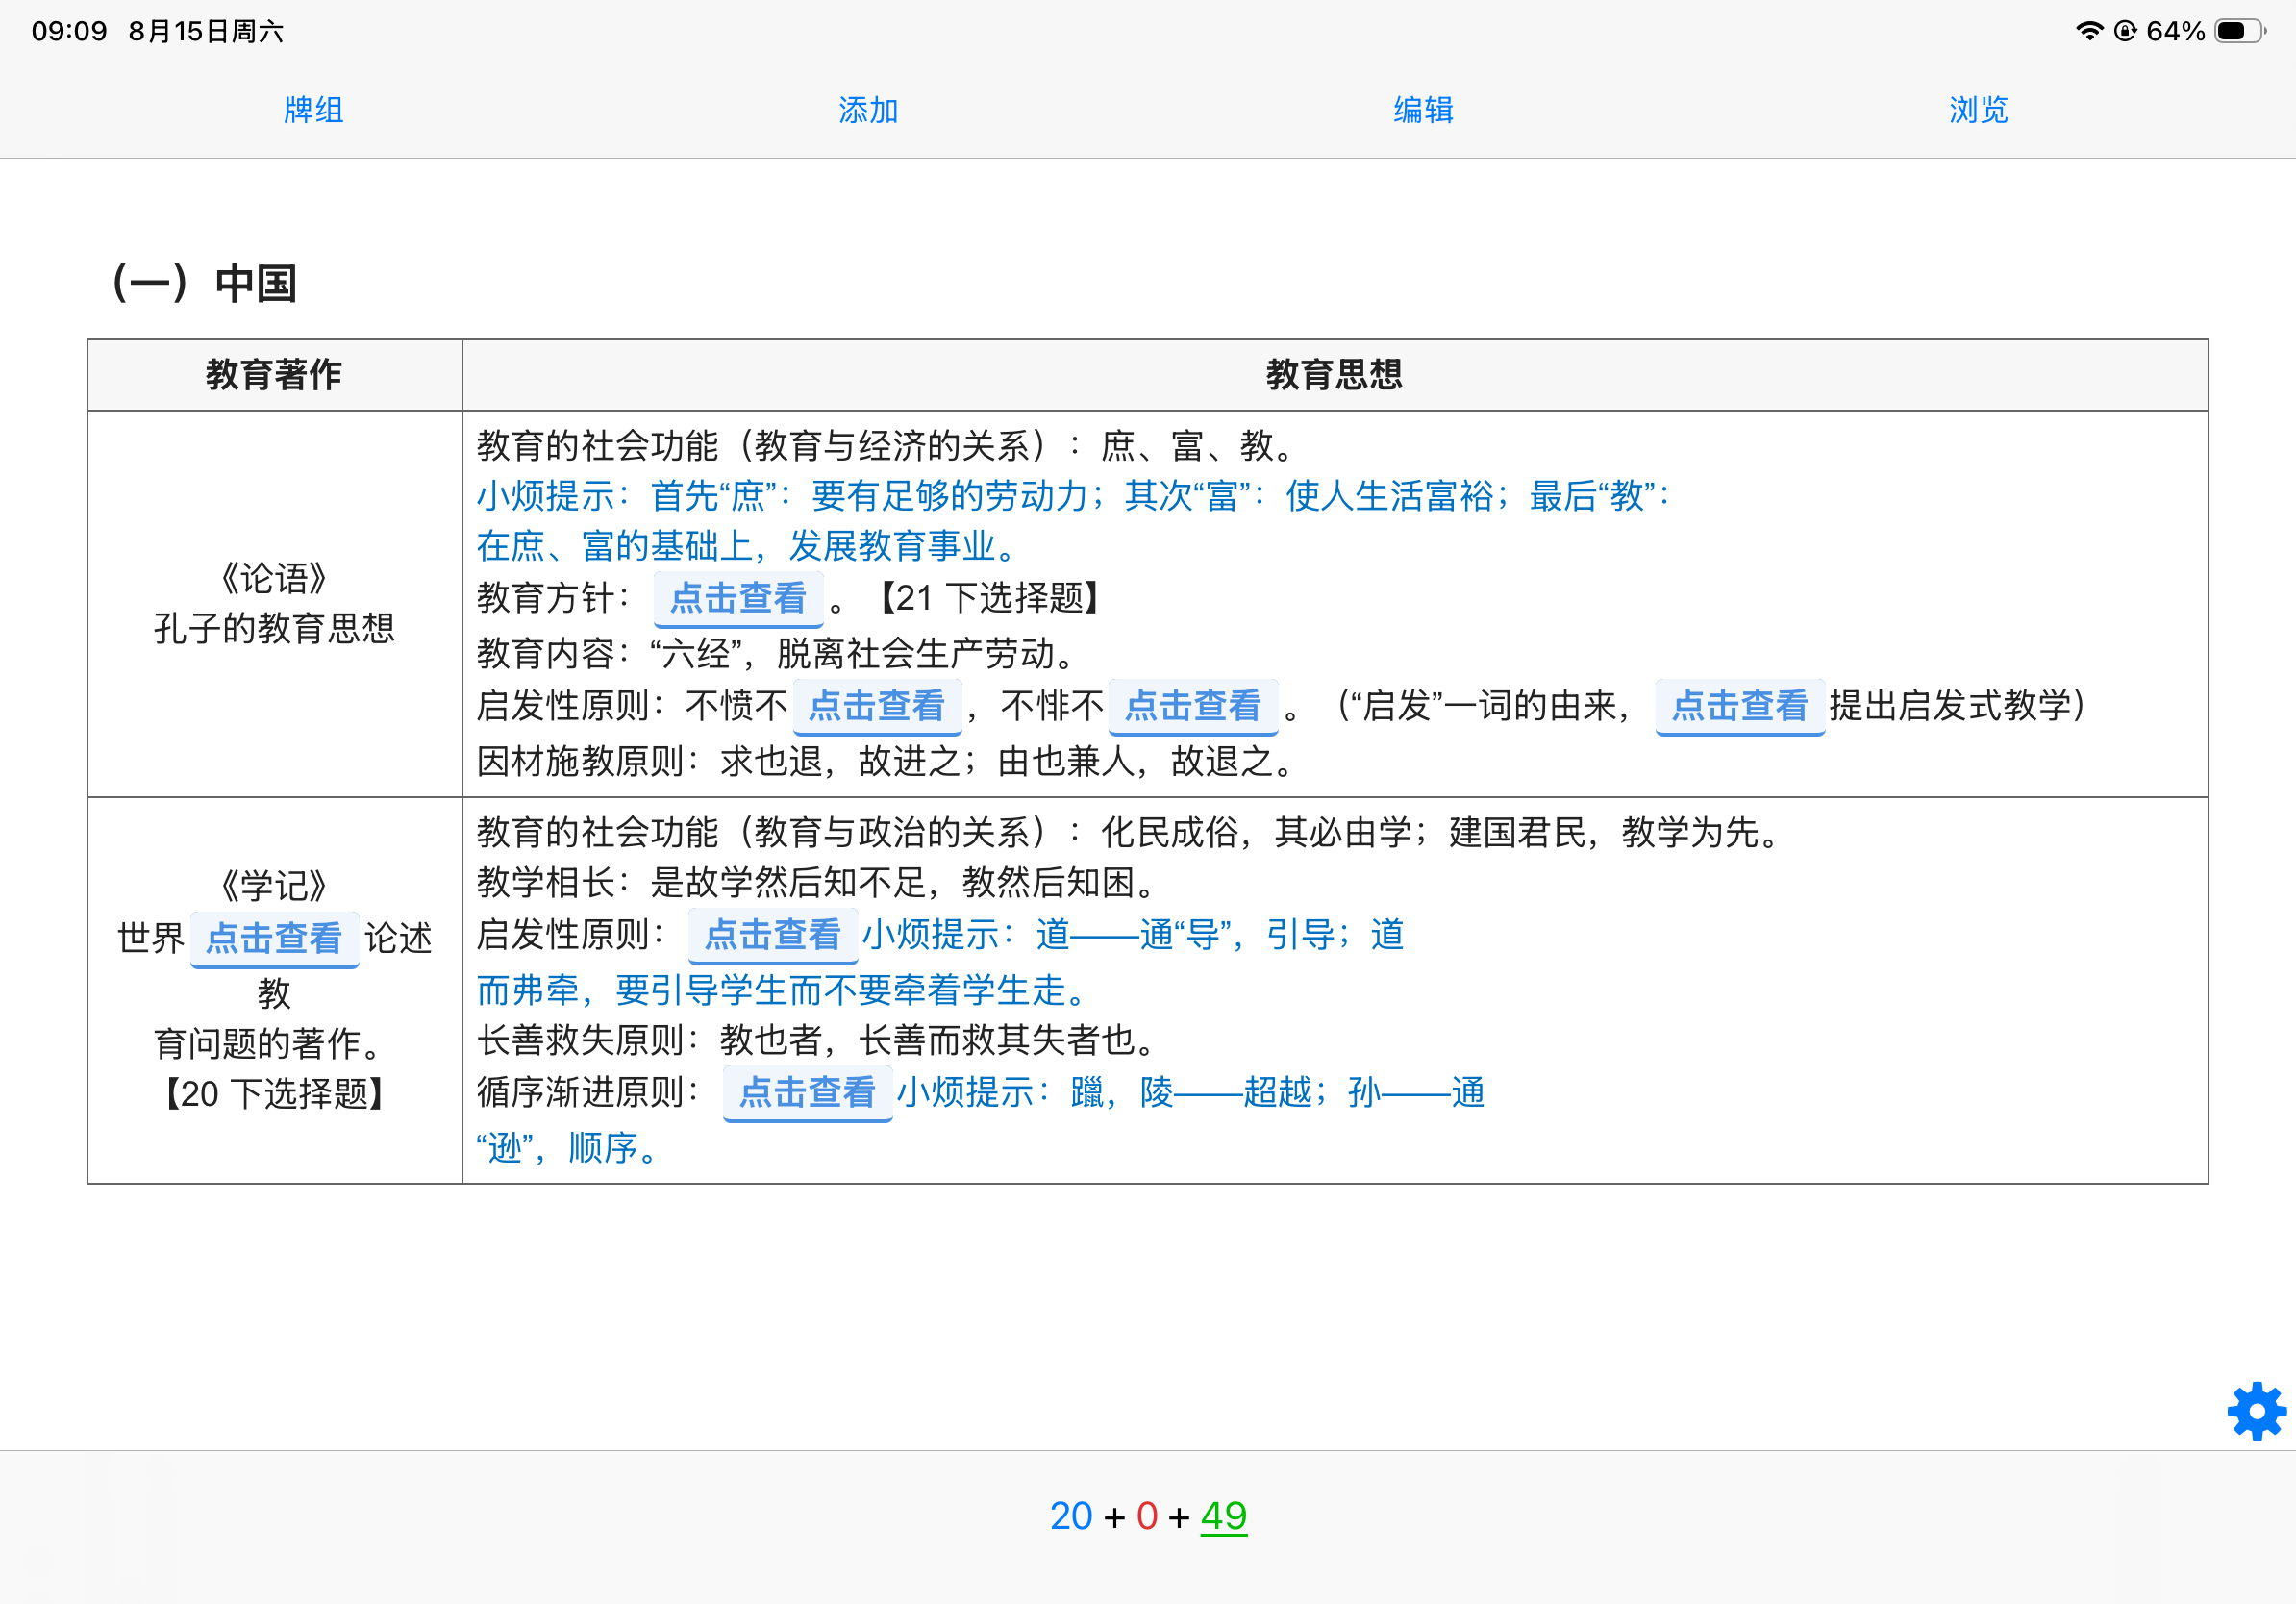The height and width of the screenshot is (1604, 2296).
Task: Tap the new card count 20
Action: pos(1070,1516)
